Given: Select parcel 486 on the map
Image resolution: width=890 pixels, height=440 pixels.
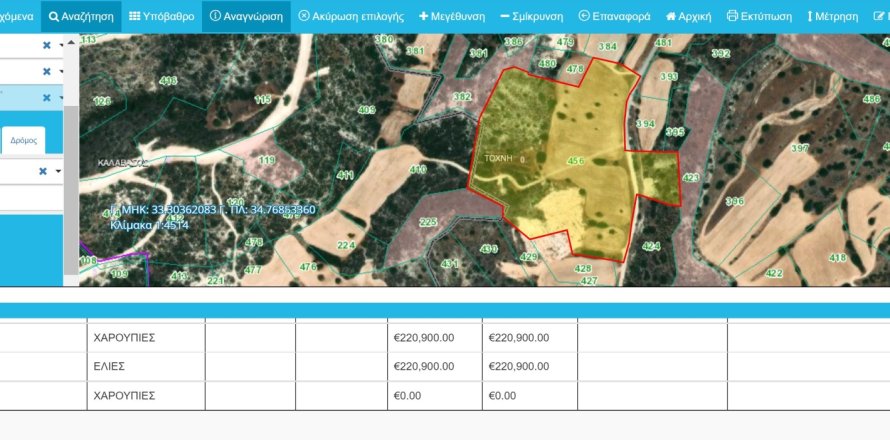Looking at the screenshot, I should 872,99.
